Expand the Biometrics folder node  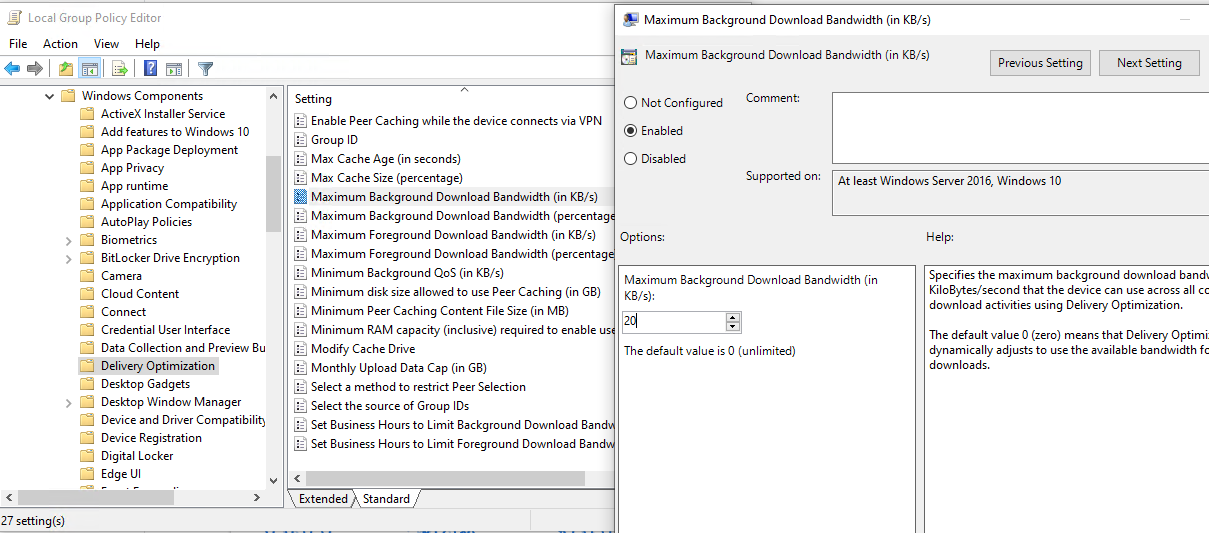pyautogui.click(x=68, y=240)
